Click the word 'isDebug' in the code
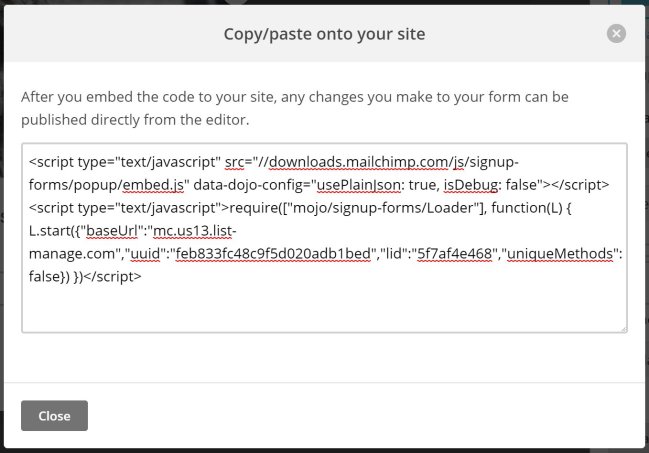Screen dimensions: 649x453 471,185
